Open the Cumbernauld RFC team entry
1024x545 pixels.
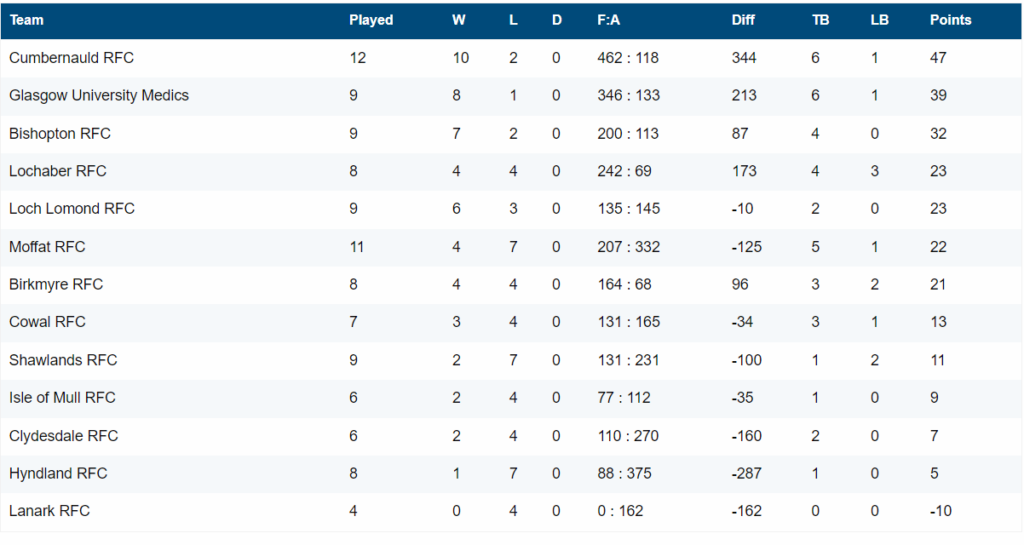[x=71, y=58]
